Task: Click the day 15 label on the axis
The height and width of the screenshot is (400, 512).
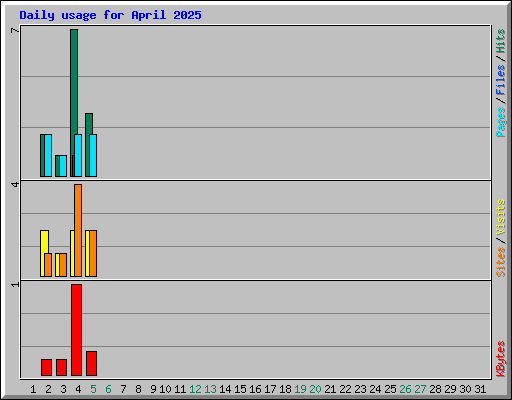Action: tap(240, 389)
